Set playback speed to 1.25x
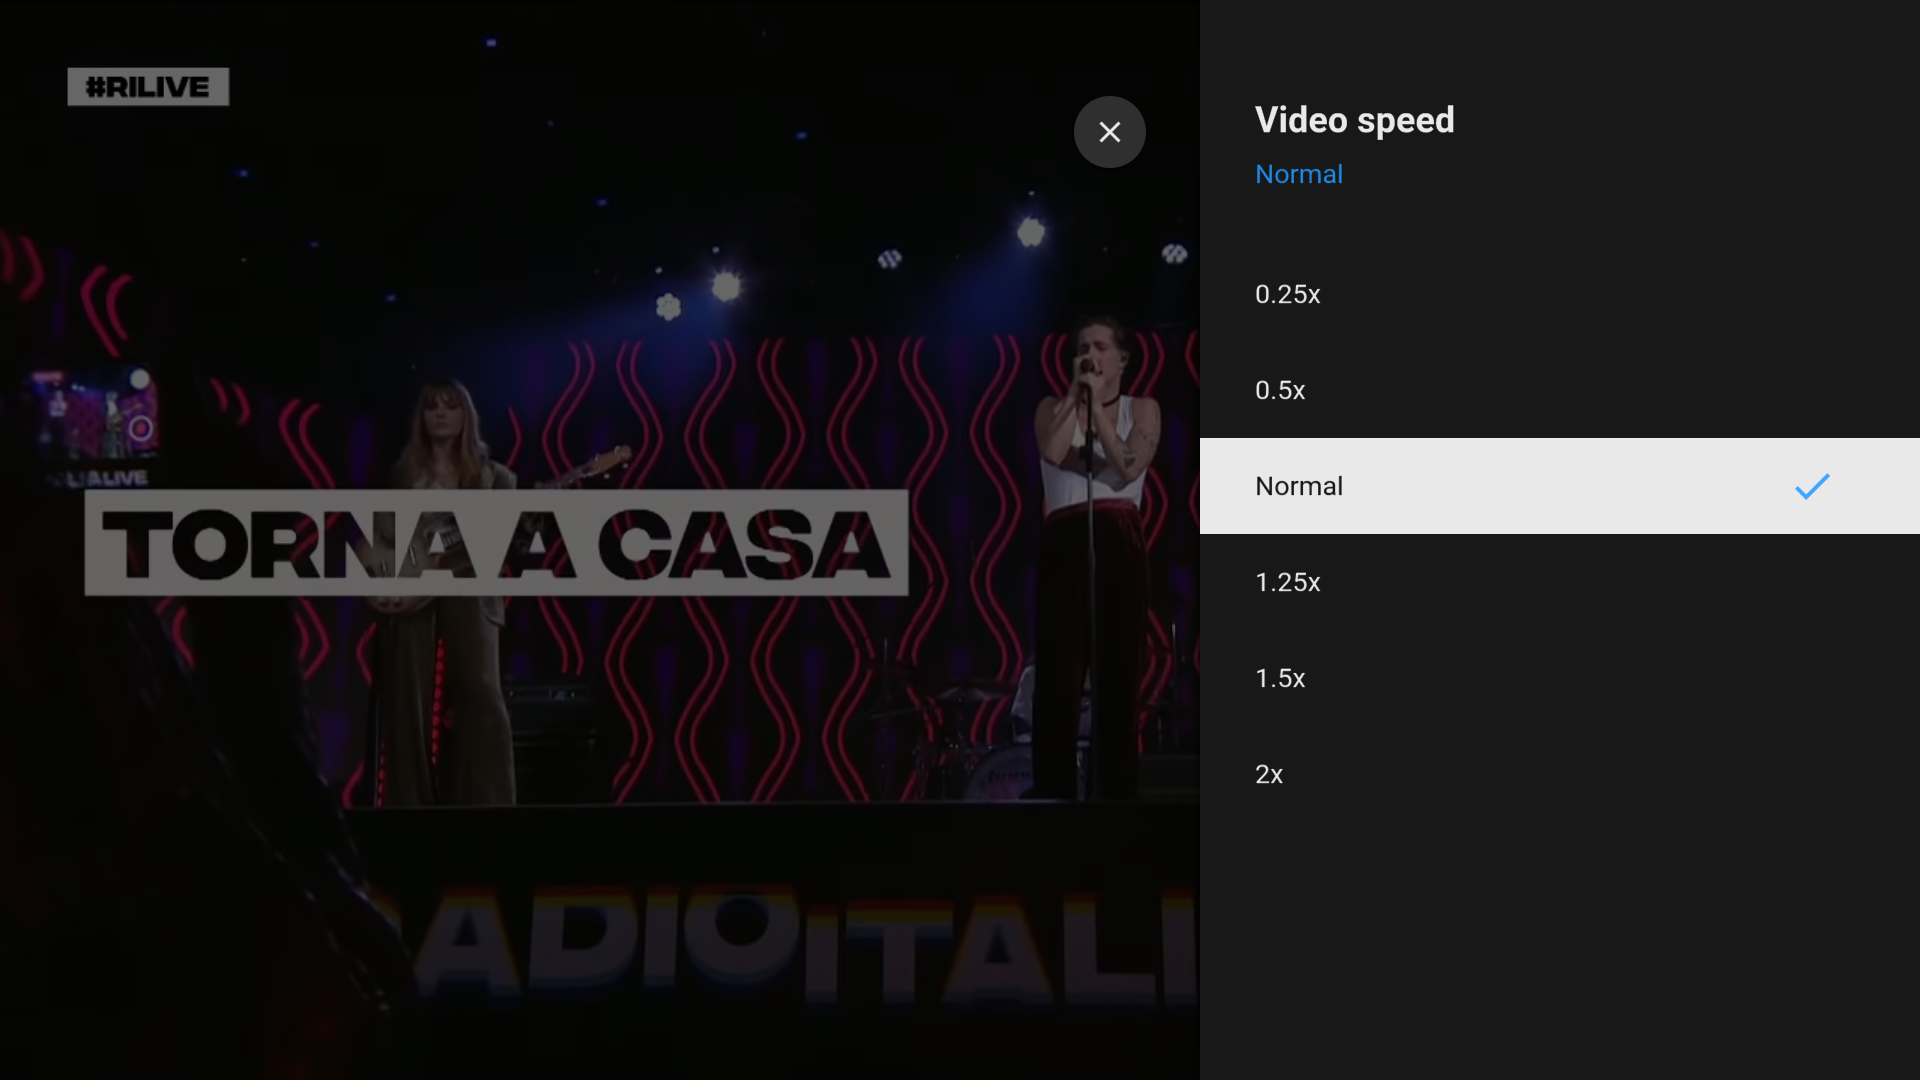Image resolution: width=1920 pixels, height=1080 pixels. [x=1287, y=582]
